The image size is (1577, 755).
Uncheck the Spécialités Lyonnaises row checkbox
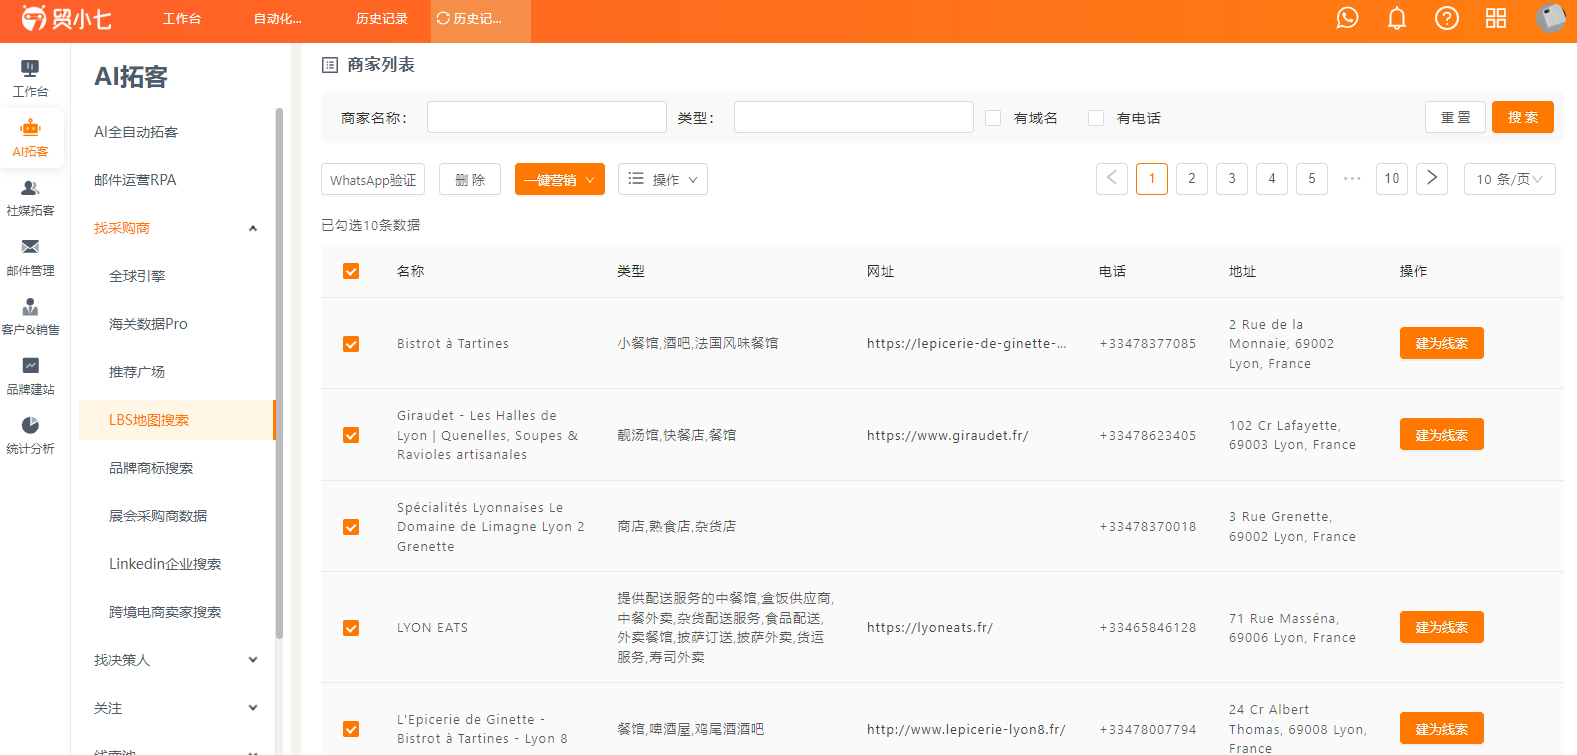coord(351,527)
